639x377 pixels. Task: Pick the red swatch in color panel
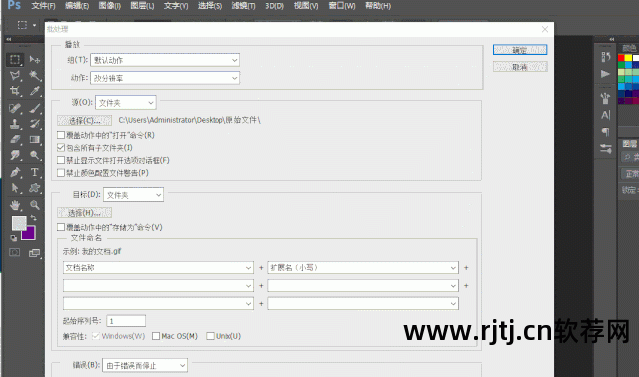pos(621,58)
